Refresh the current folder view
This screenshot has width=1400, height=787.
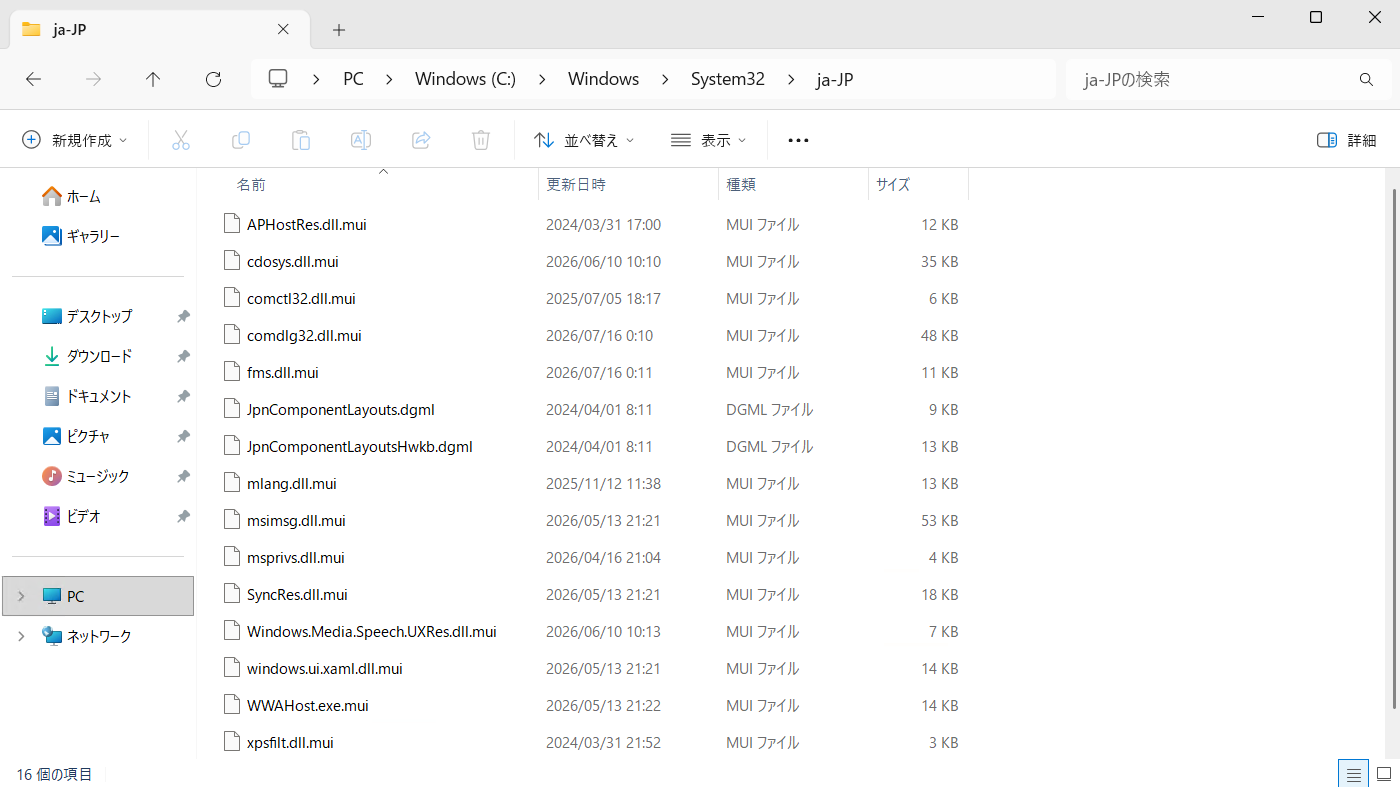click(213, 79)
